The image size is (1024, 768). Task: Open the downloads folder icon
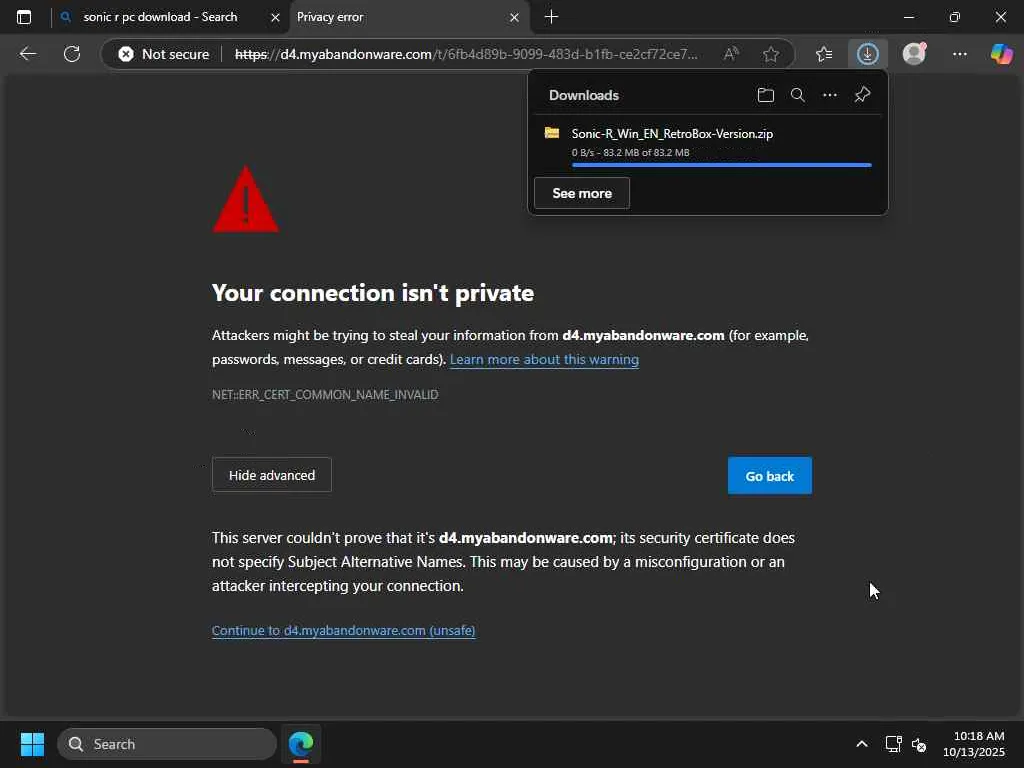[x=766, y=95]
